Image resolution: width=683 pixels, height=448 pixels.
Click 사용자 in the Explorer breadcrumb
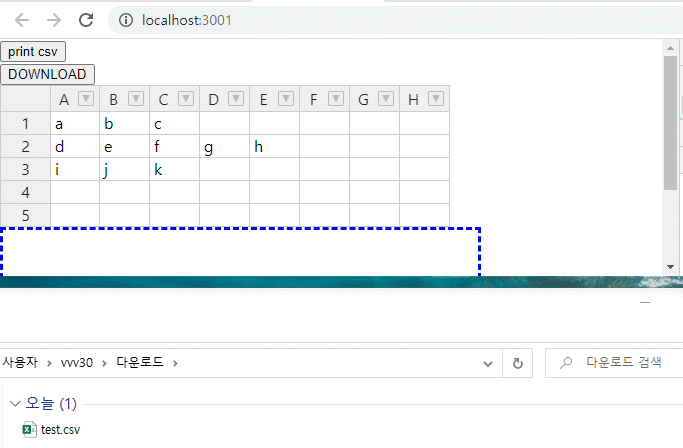[20, 362]
